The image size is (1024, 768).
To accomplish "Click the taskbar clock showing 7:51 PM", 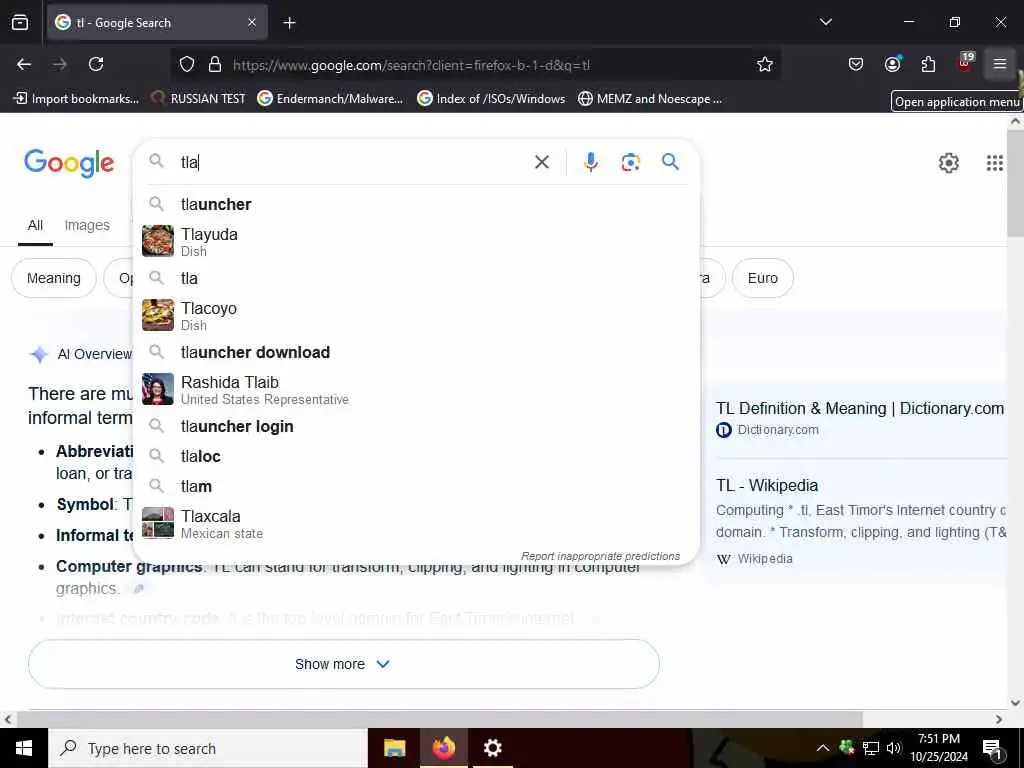I will 938,748.
